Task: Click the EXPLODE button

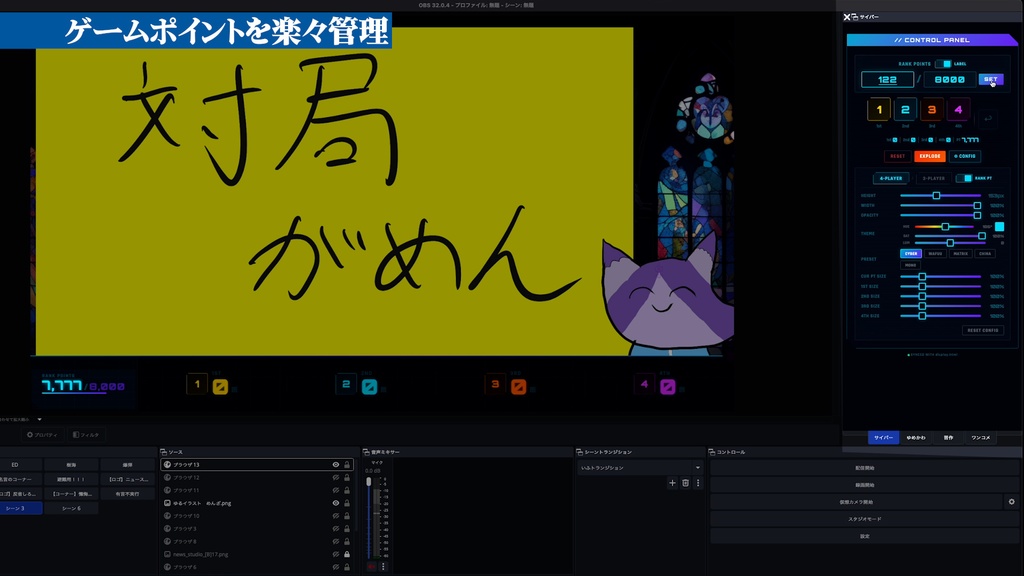Action: 930,156
